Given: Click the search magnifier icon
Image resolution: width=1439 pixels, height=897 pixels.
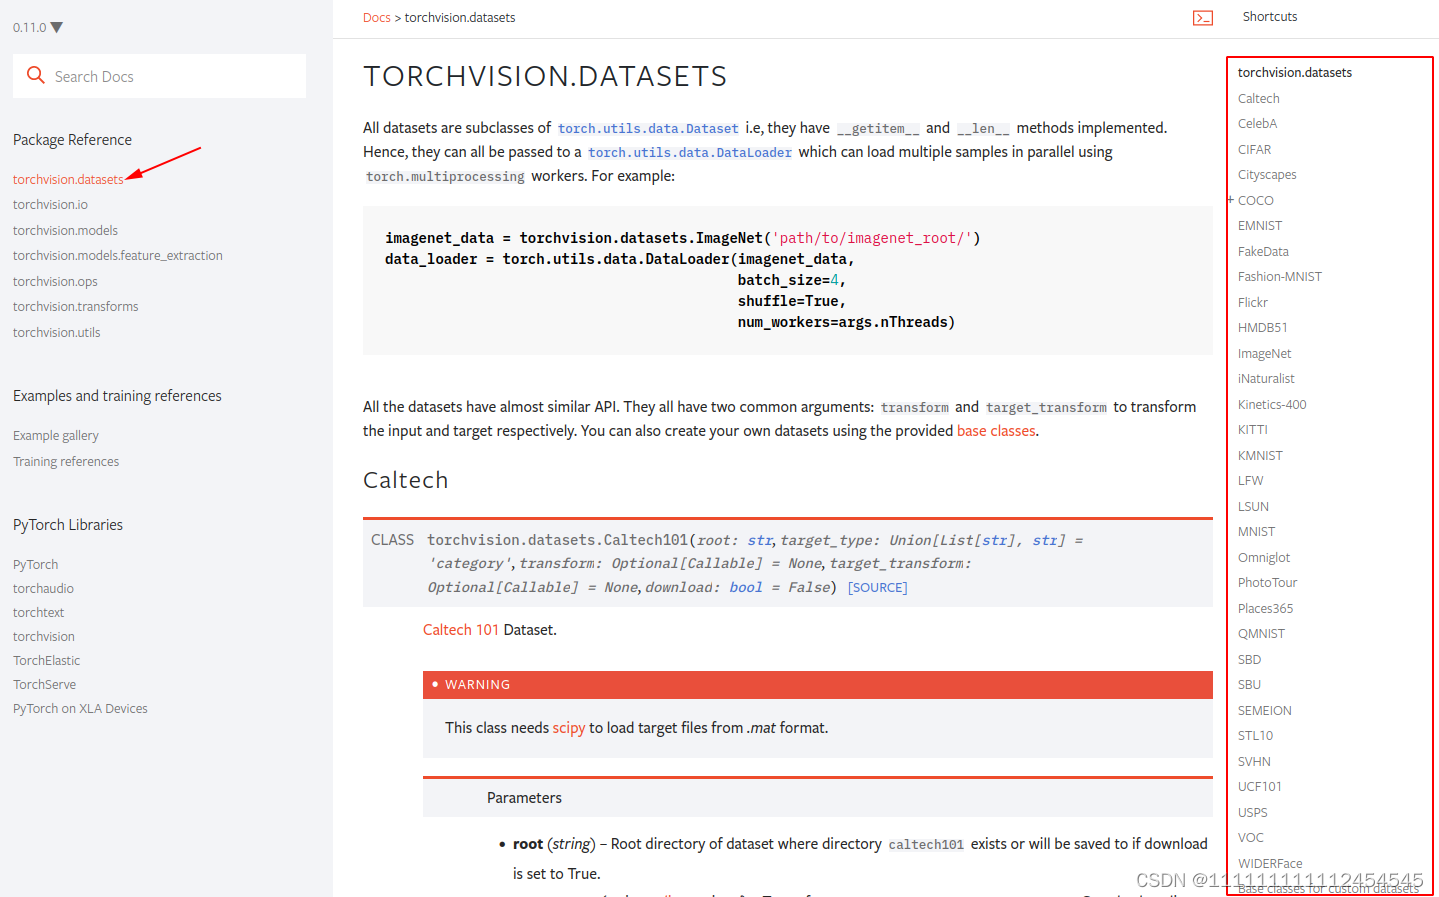Looking at the screenshot, I should (36, 75).
